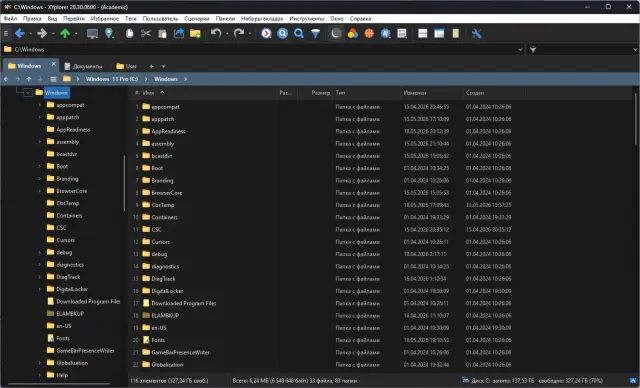640x388 pixels.
Task: Click the breadcrumb bar up arrow
Action: (29, 79)
